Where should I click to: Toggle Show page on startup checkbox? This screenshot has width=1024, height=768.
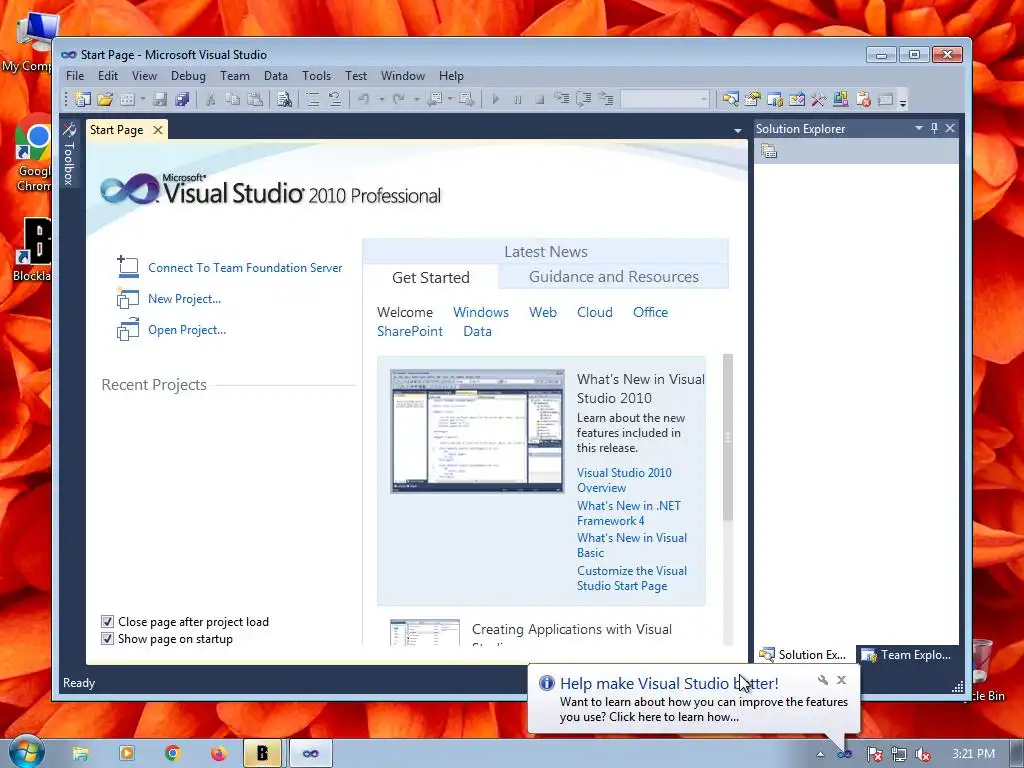pyautogui.click(x=108, y=639)
